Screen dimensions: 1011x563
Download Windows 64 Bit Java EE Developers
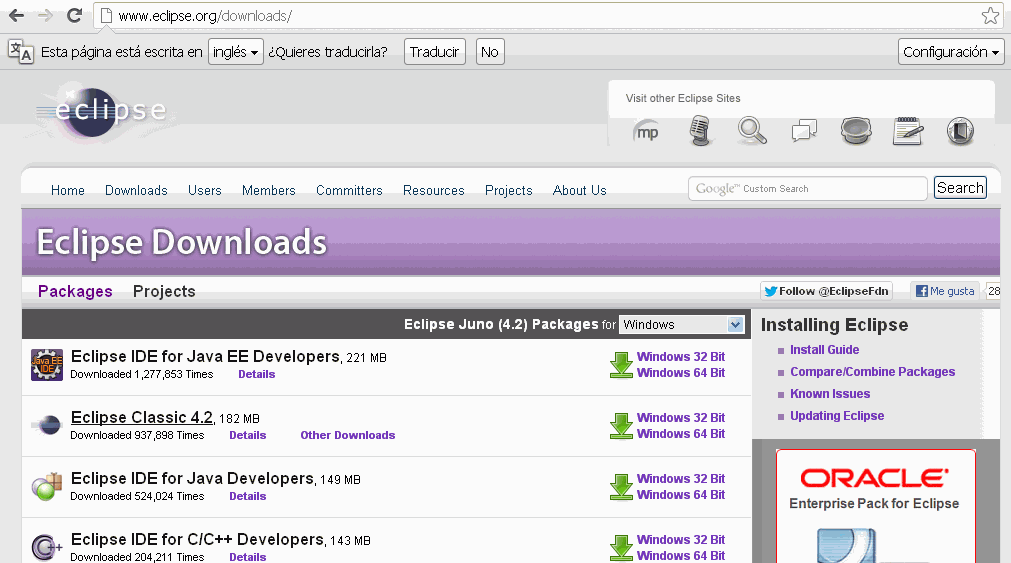(681, 373)
